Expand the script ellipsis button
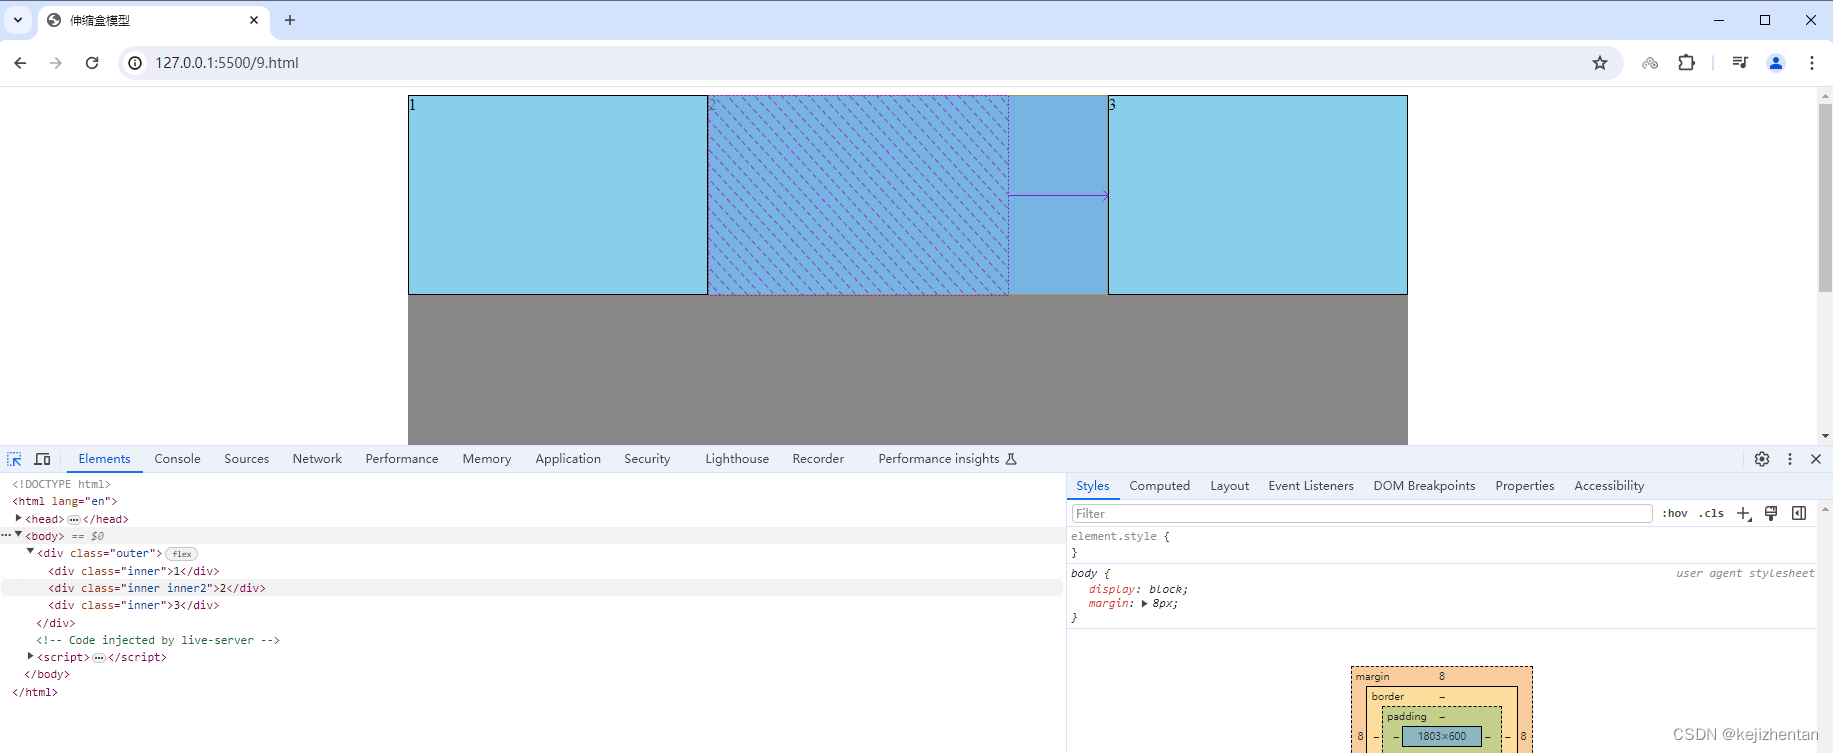 click(x=99, y=658)
